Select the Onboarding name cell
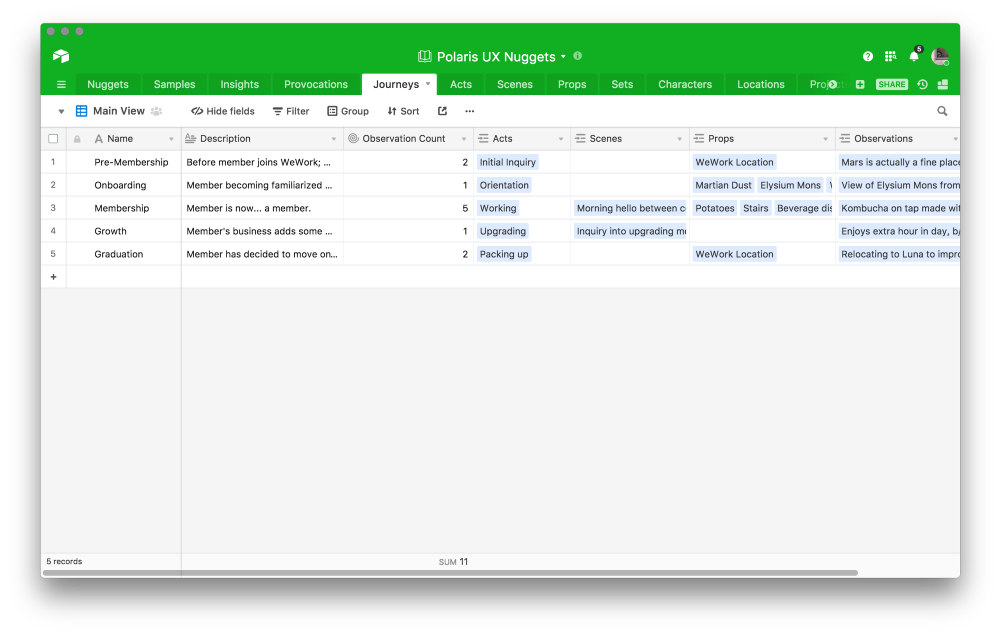This screenshot has height=635, width=1000. coord(121,185)
